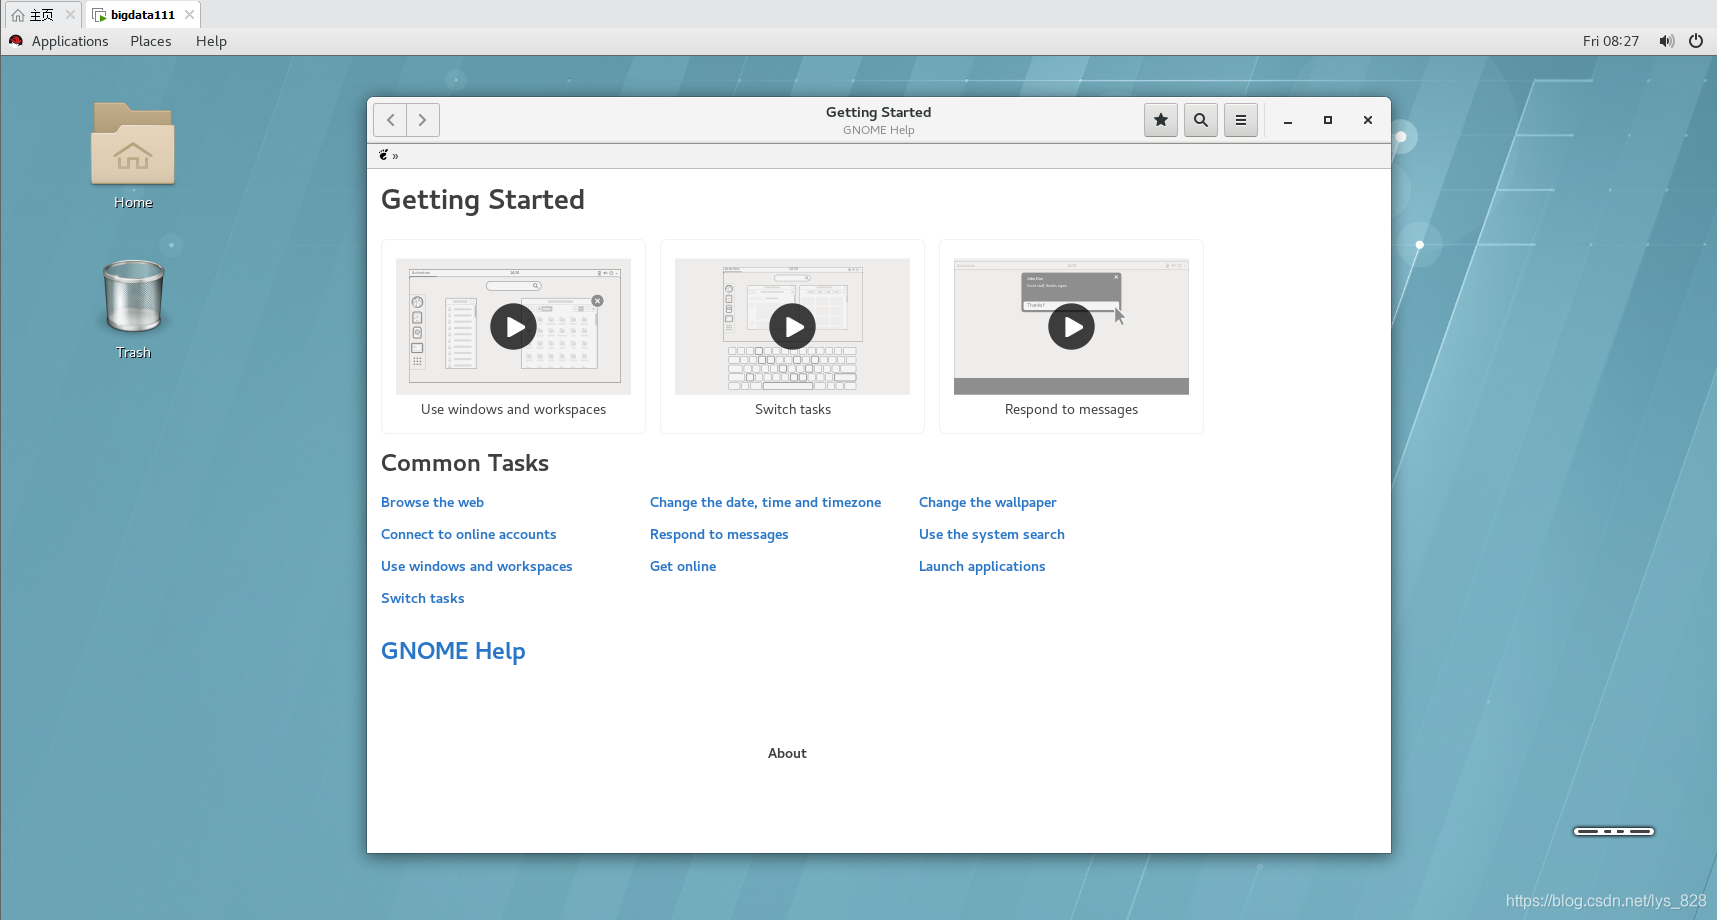Open Change the wallpaper link

click(x=987, y=502)
